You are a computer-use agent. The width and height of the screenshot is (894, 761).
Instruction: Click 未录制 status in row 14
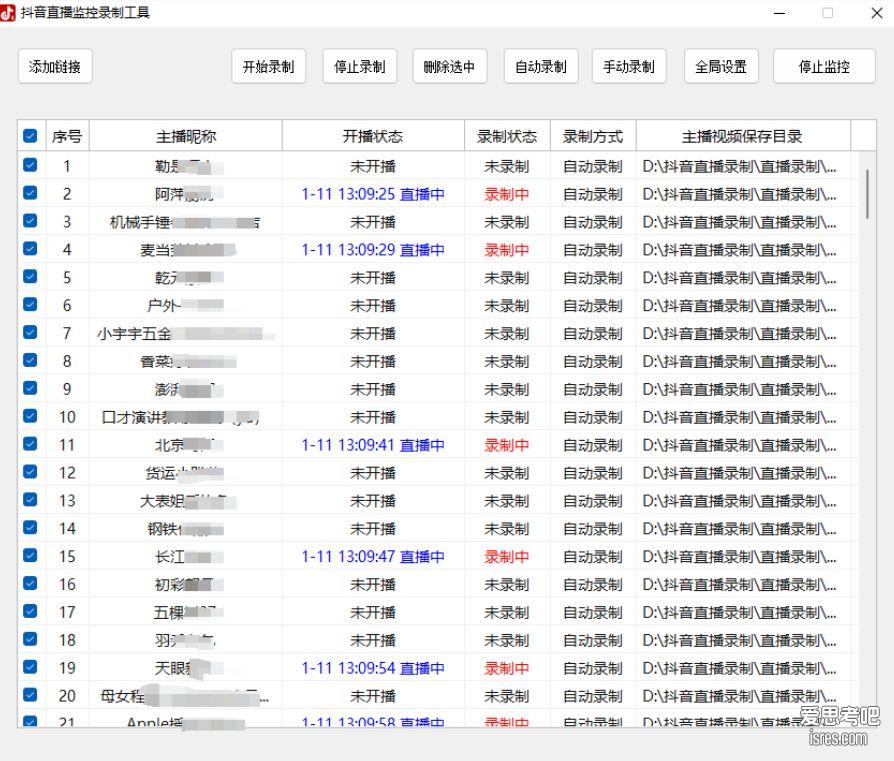507,529
